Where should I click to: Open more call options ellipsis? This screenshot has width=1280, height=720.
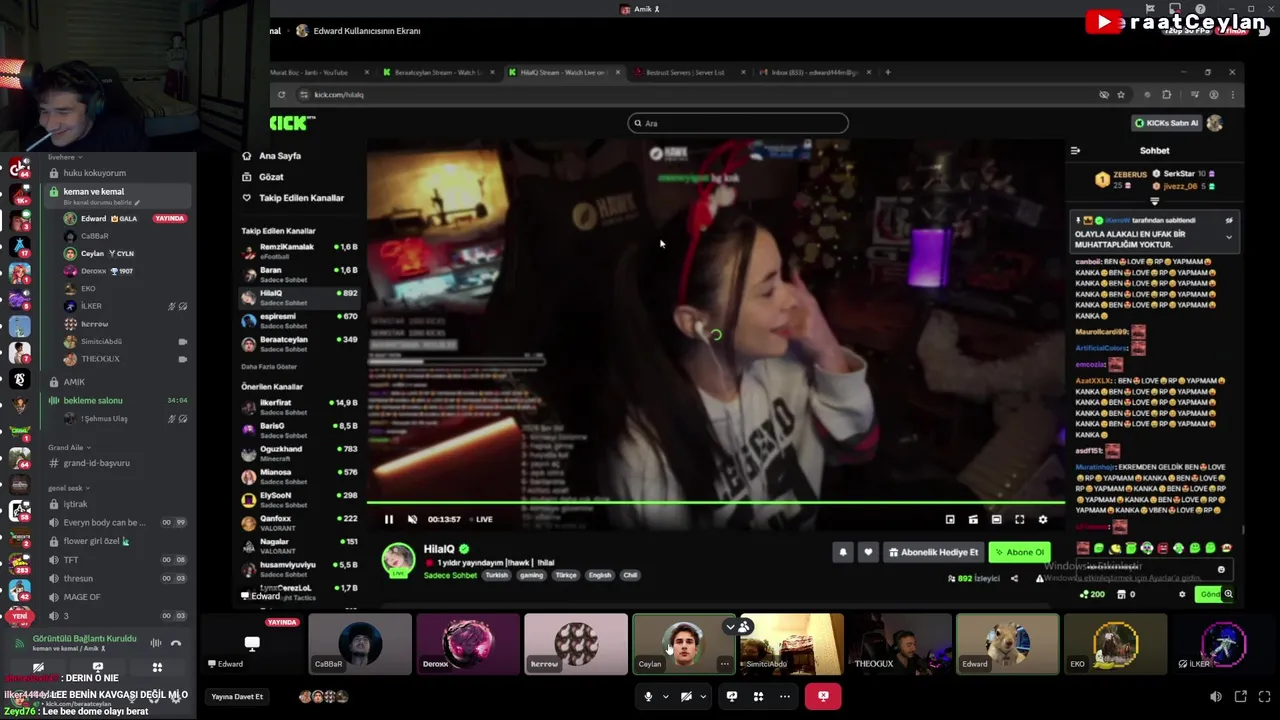click(785, 696)
